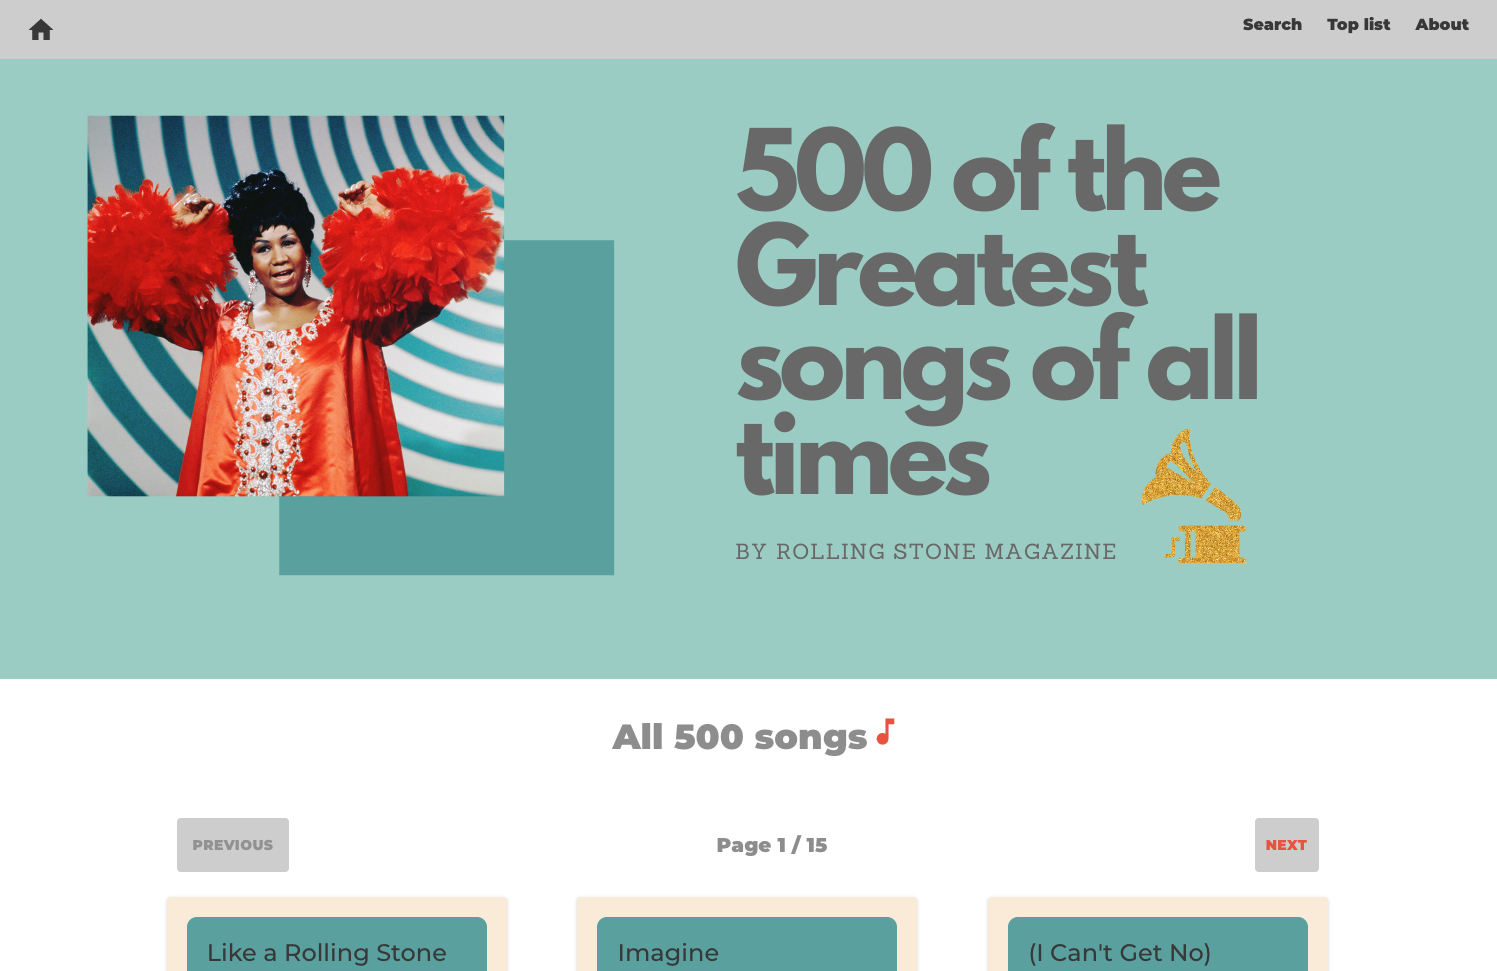Click the home icon in navbar
Screen dimensions: 1497x971
click(x=41, y=30)
